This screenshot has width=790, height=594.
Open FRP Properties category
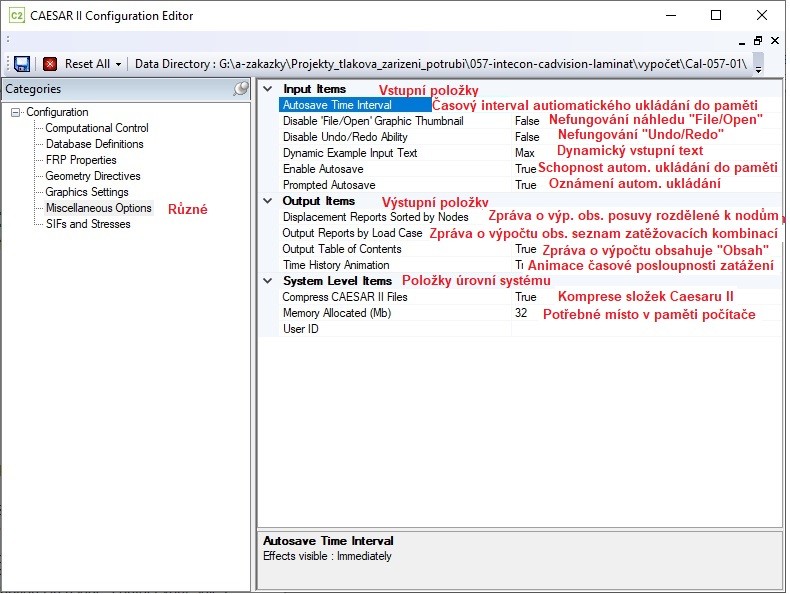coord(81,160)
